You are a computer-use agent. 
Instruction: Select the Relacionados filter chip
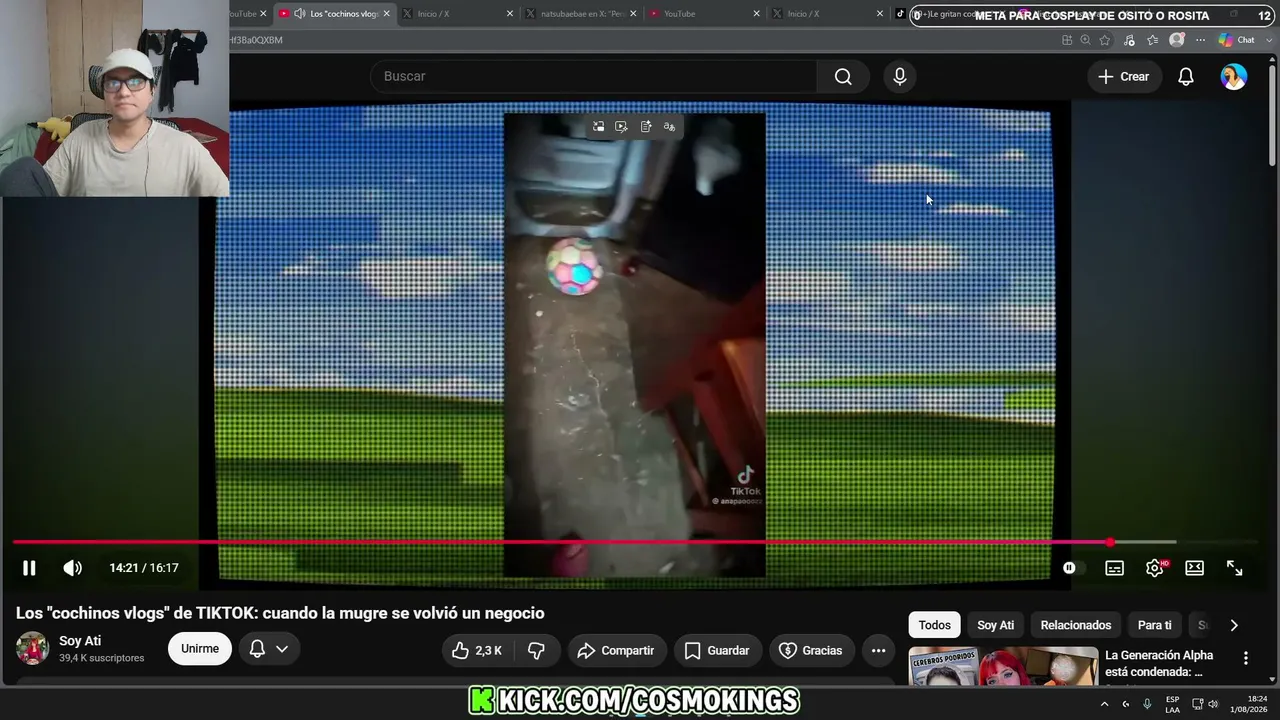pos(1076,625)
